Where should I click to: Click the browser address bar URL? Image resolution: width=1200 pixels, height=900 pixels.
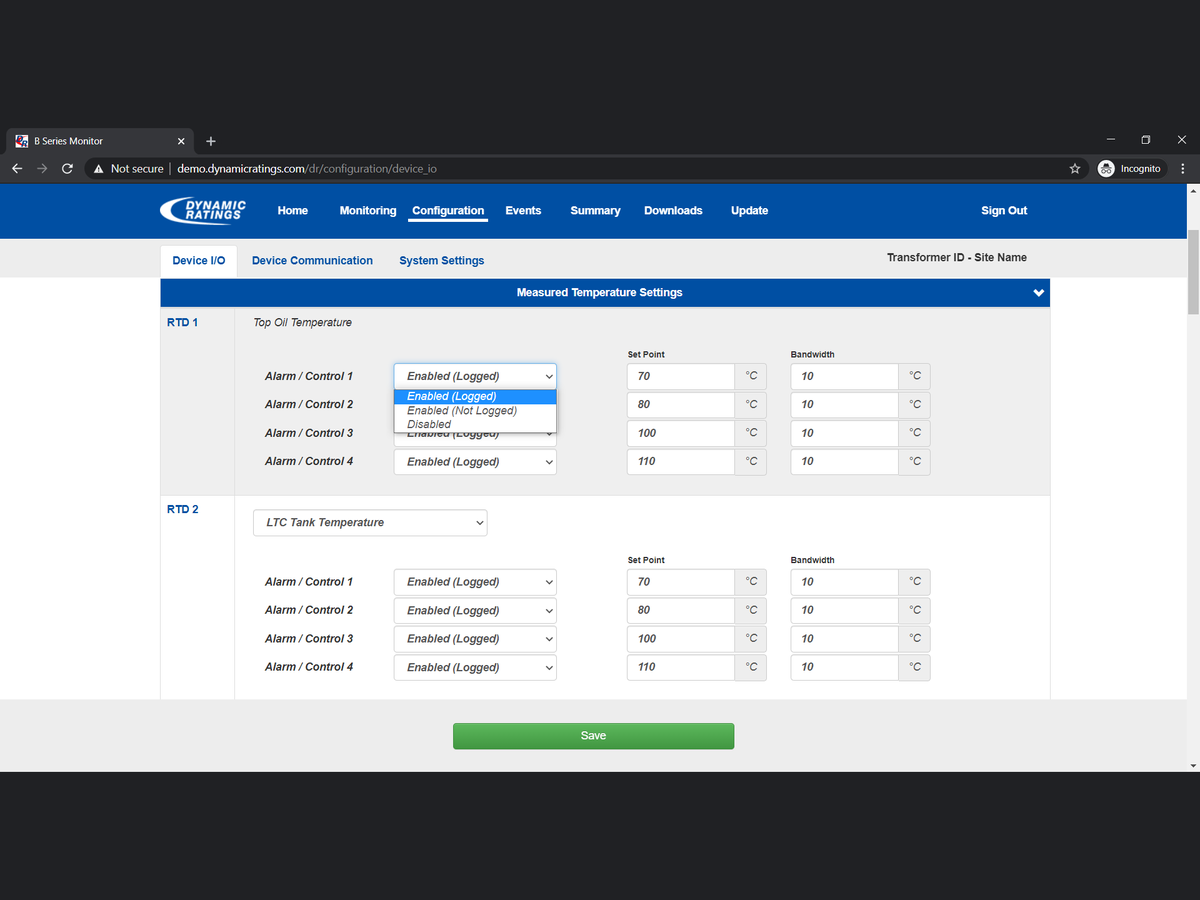pyautogui.click(x=307, y=169)
